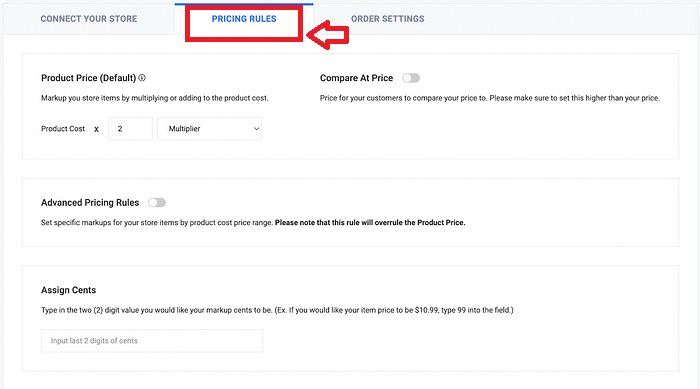The width and height of the screenshot is (700, 389).
Task: Click the Assign Cents heading
Action: pyautogui.click(x=68, y=290)
